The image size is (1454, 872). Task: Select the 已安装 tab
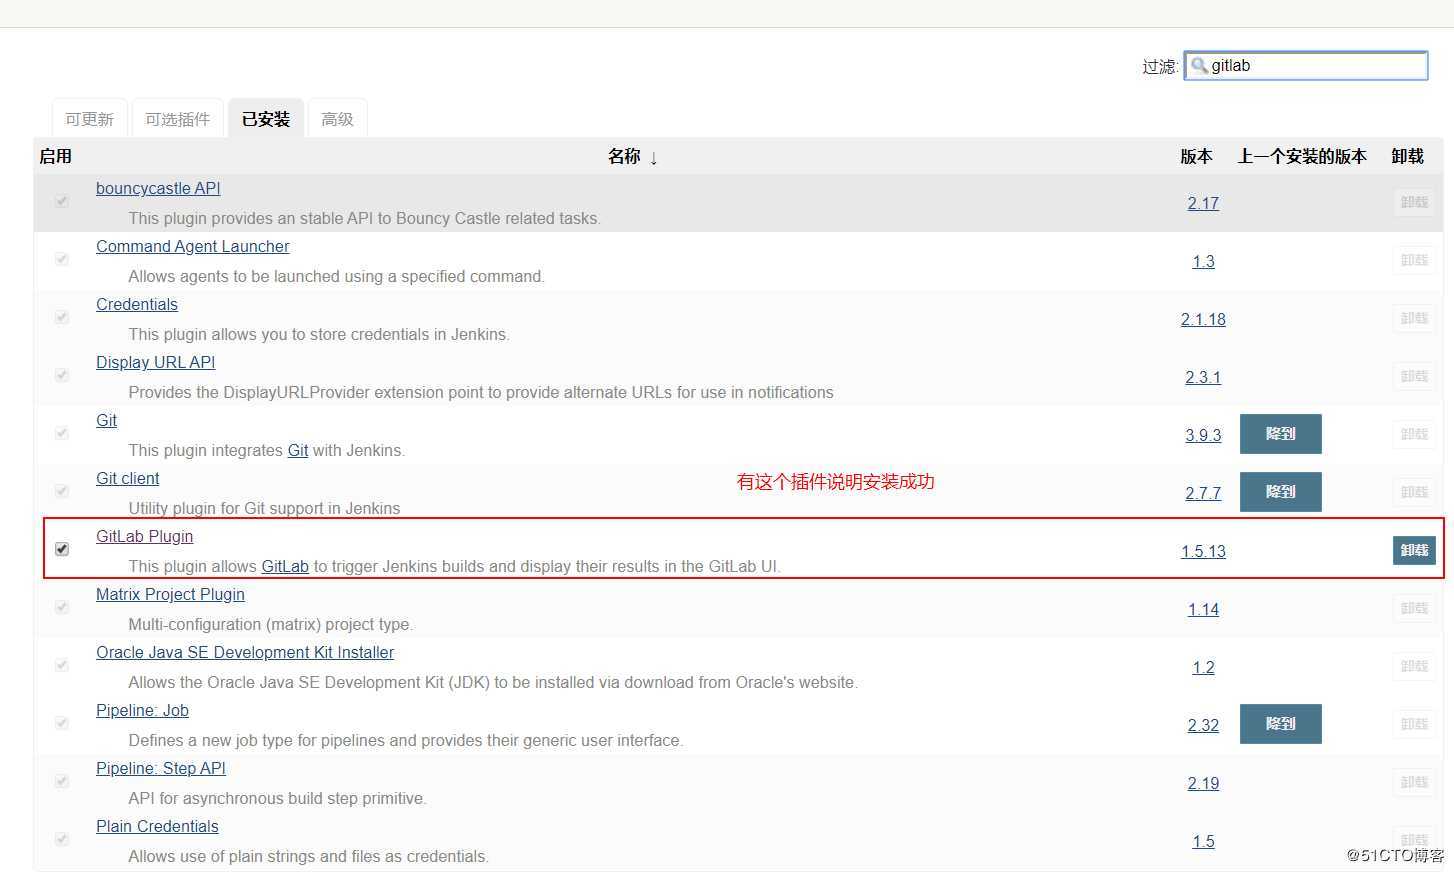pyautogui.click(x=266, y=119)
